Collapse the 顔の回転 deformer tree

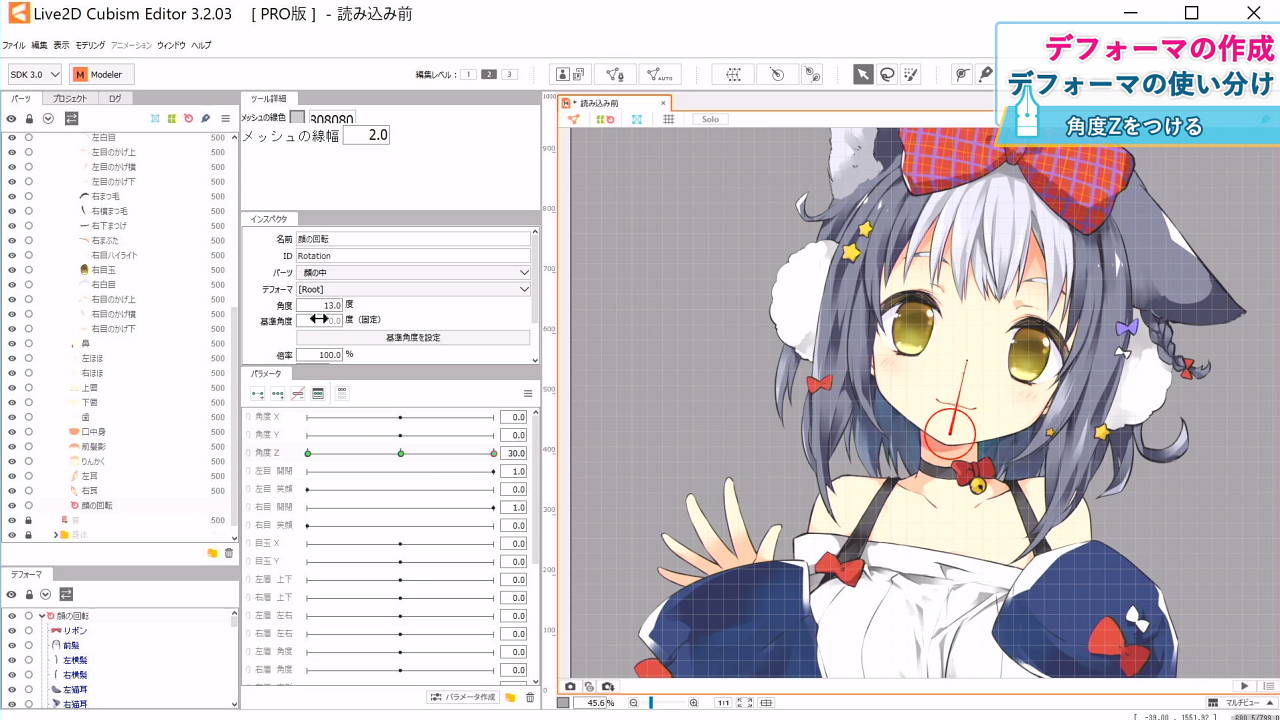tap(41, 616)
